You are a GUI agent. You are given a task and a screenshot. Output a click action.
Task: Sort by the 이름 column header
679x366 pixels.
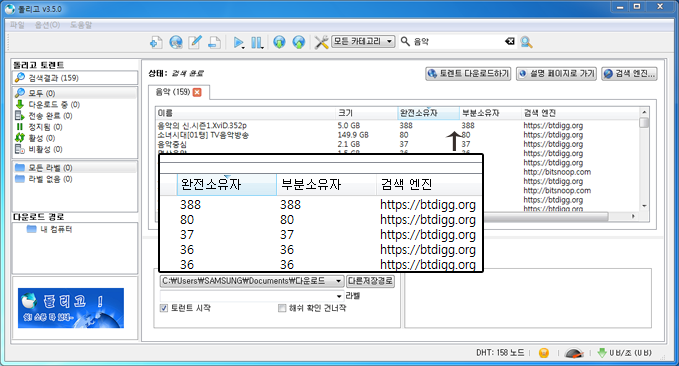tap(246, 113)
